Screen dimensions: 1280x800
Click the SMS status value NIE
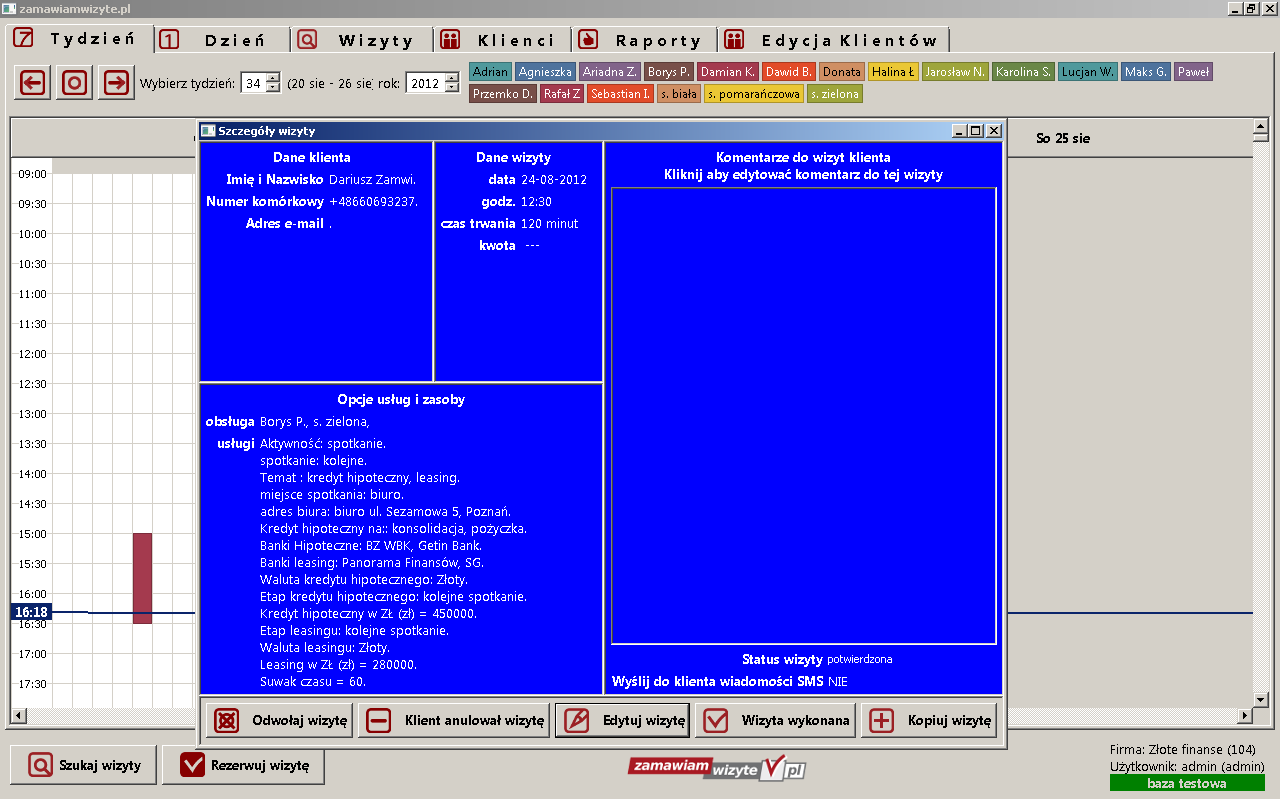click(837, 682)
